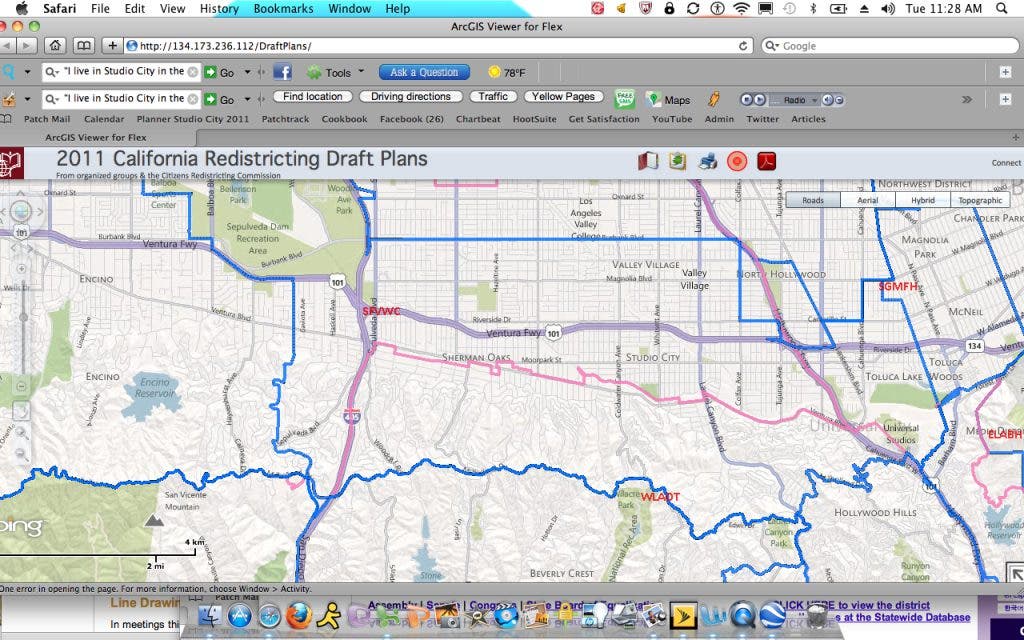Click the Google search field
The image size is (1024, 640).
coord(889,46)
